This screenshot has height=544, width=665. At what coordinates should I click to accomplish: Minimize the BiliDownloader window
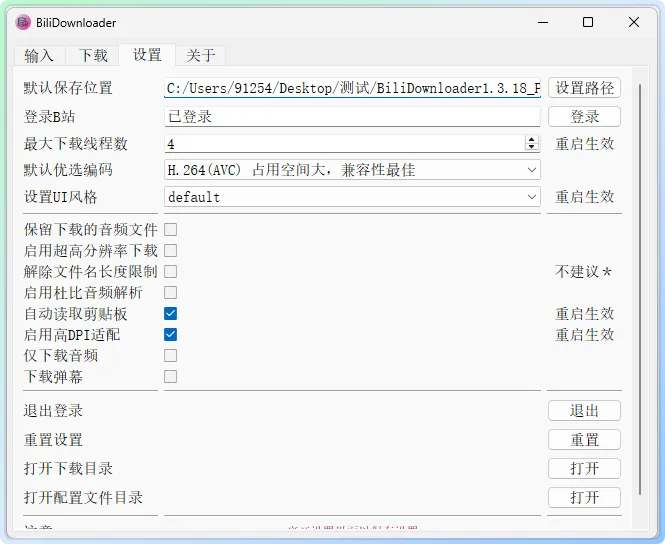point(543,22)
